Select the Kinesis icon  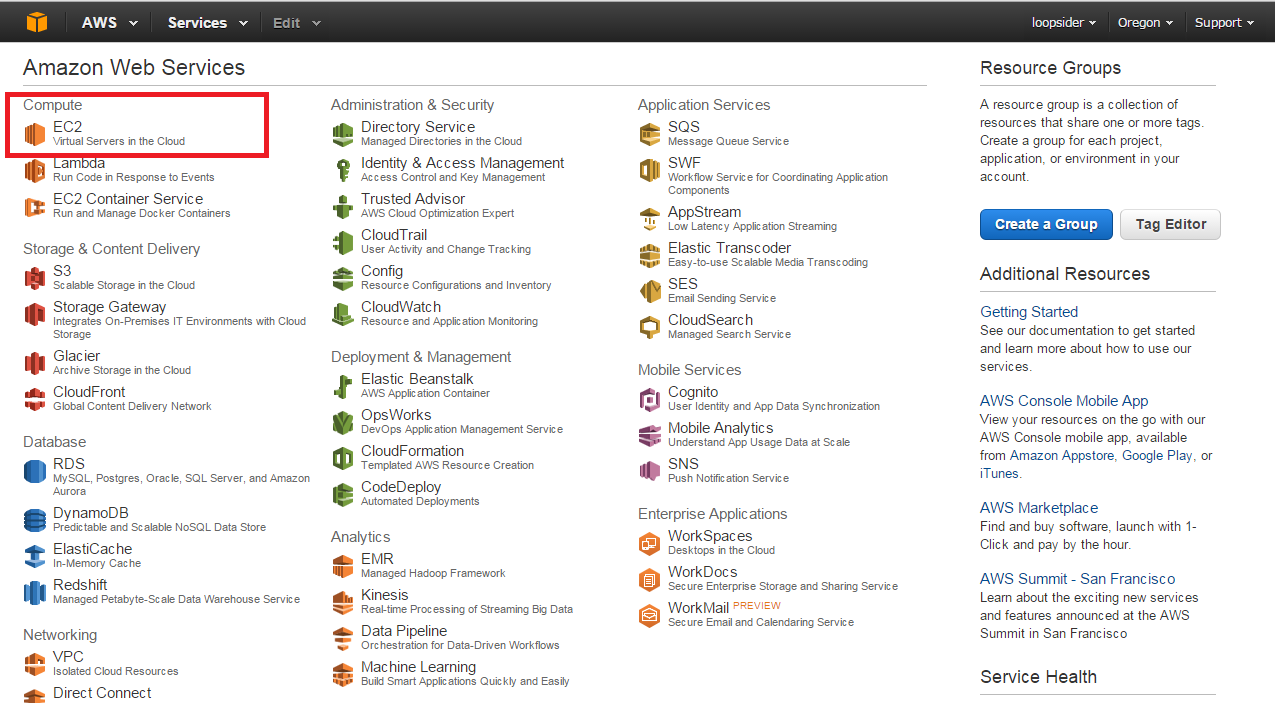coord(343,602)
